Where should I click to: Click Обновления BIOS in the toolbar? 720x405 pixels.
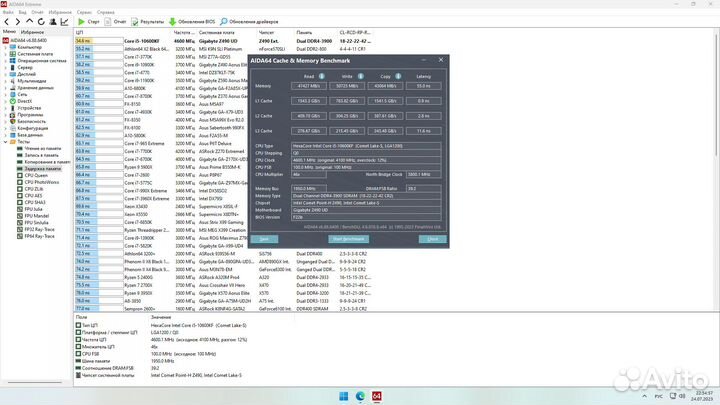(x=192, y=22)
